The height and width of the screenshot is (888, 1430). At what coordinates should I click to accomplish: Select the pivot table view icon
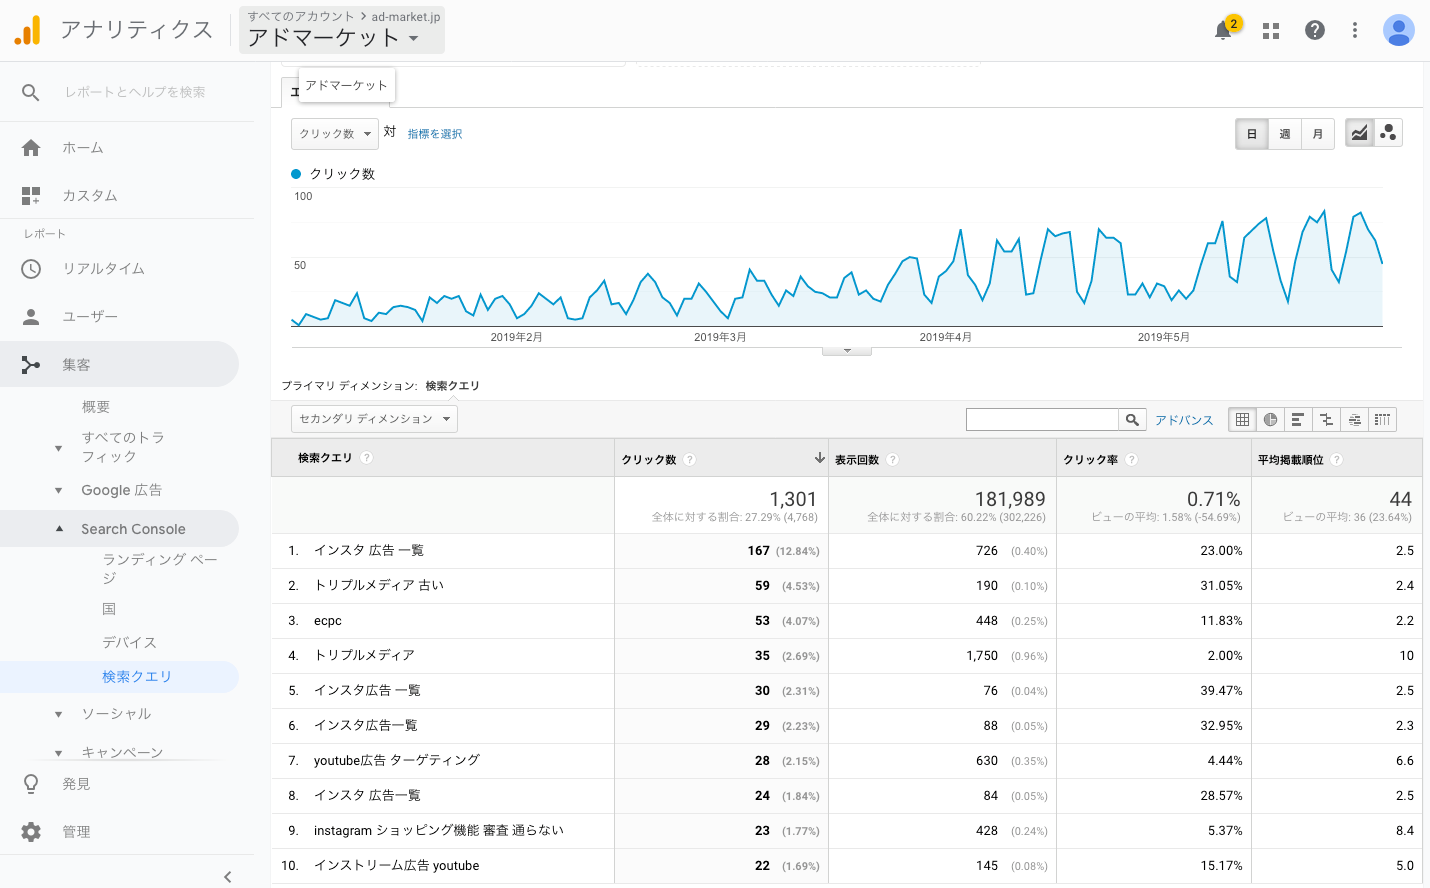pyautogui.click(x=1382, y=420)
